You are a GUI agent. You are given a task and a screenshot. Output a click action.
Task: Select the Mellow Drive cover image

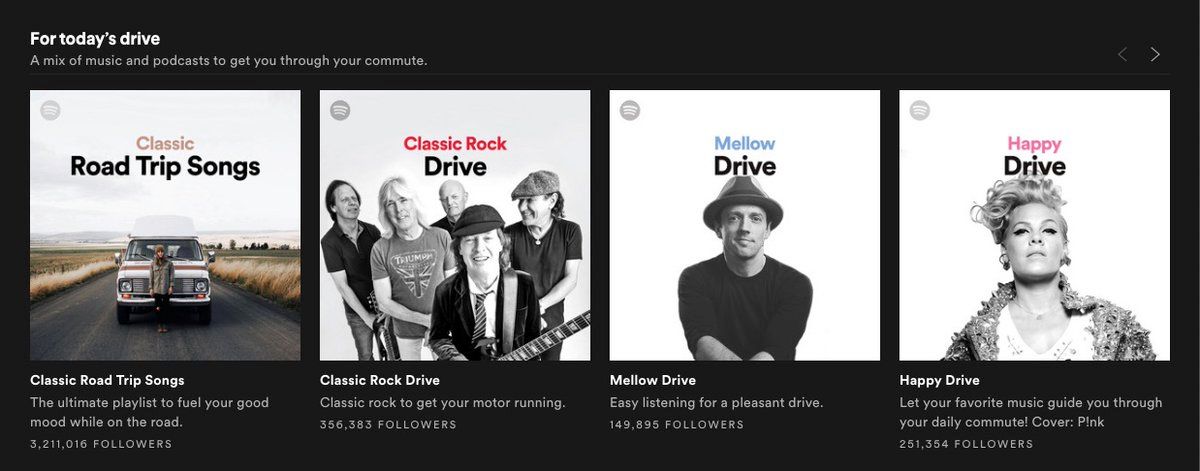pos(745,225)
